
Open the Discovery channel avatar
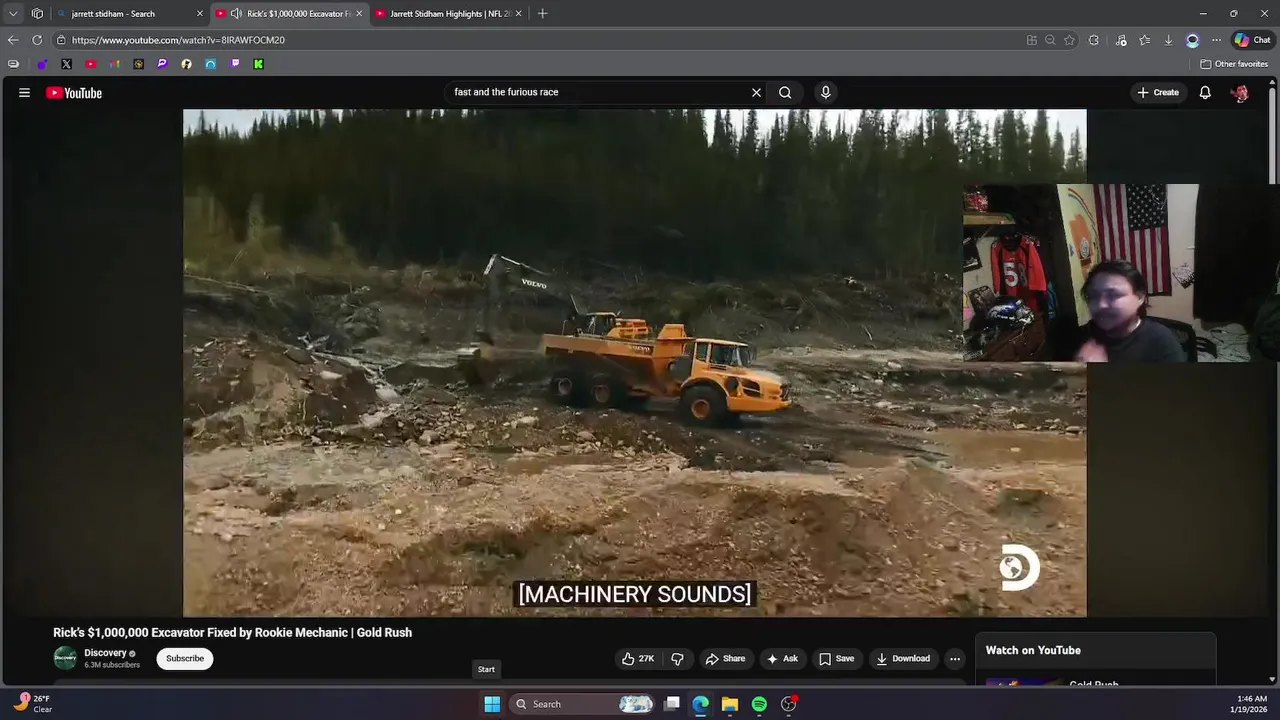65,658
